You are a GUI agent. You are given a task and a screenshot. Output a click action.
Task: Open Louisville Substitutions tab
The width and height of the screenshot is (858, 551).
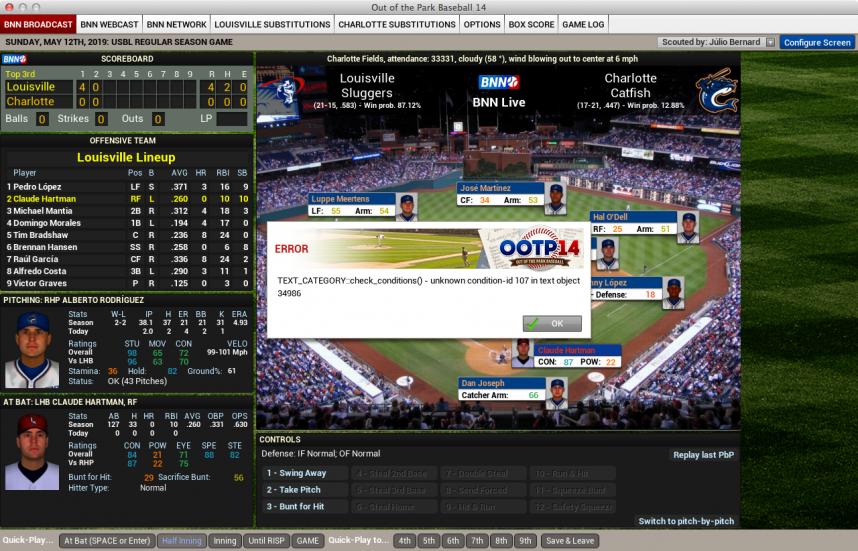coord(273,25)
